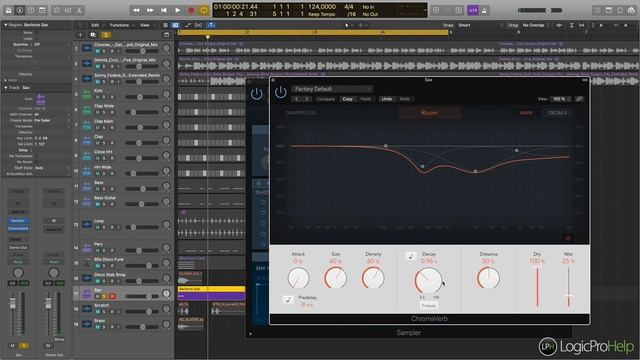Image resolution: width=640 pixels, height=360 pixels.
Task: Toggle record enable R on Sax track
Action: pyautogui.click(x=112, y=296)
